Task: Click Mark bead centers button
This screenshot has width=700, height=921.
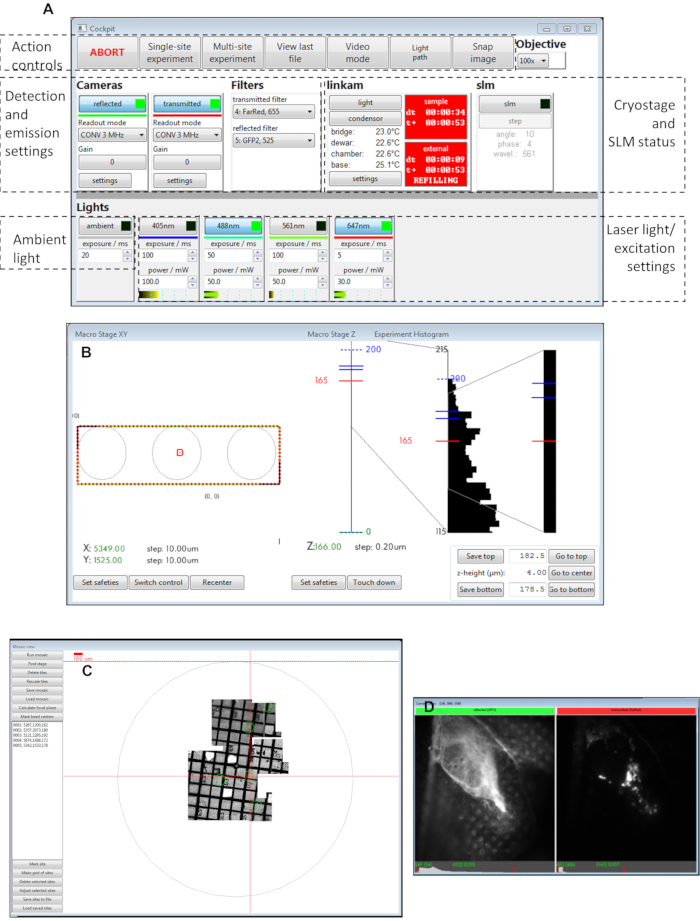Action: (37, 717)
